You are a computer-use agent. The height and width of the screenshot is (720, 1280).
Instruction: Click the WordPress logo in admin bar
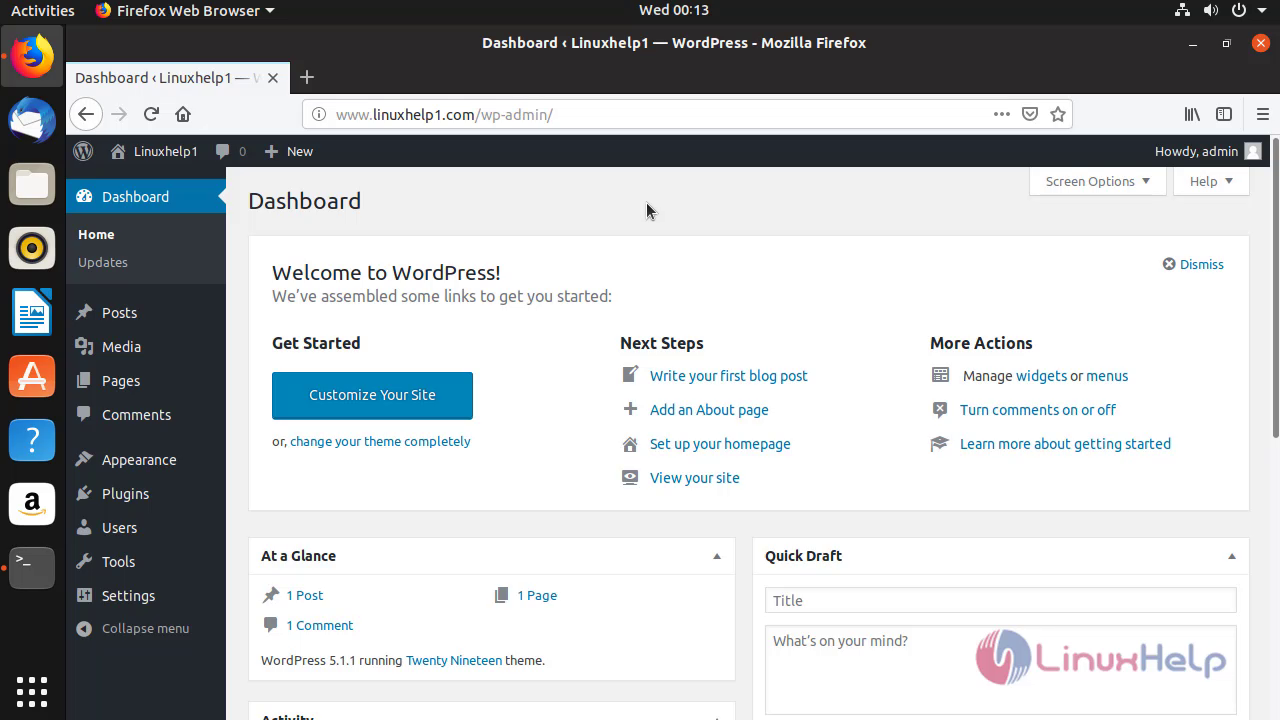tap(84, 151)
